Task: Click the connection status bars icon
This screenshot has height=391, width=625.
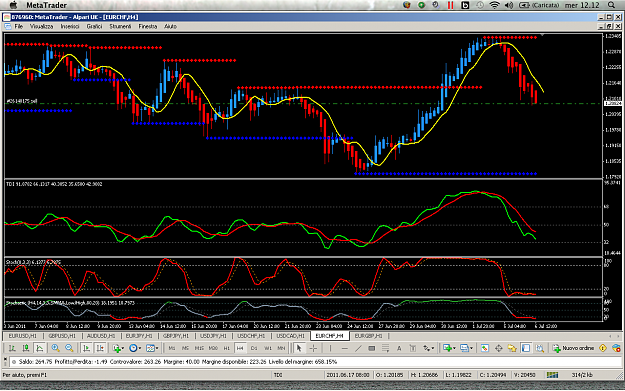Action: coord(552,375)
